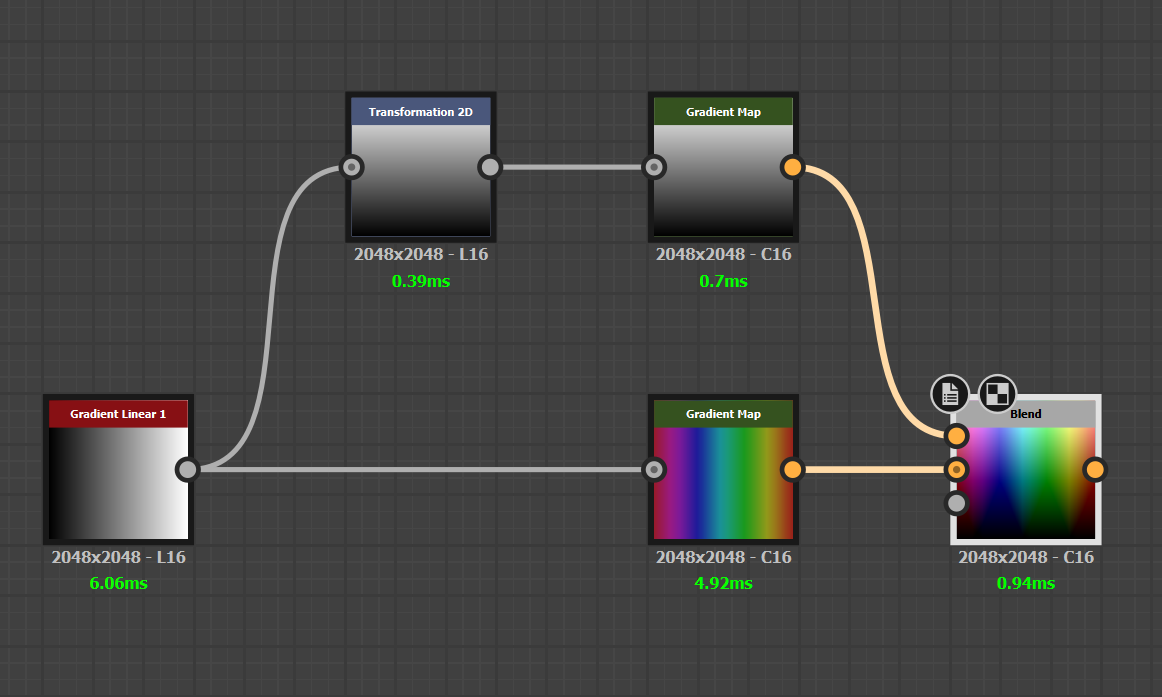Click the Blend node's top foreground input socket
1162x697 pixels.
coord(956,435)
